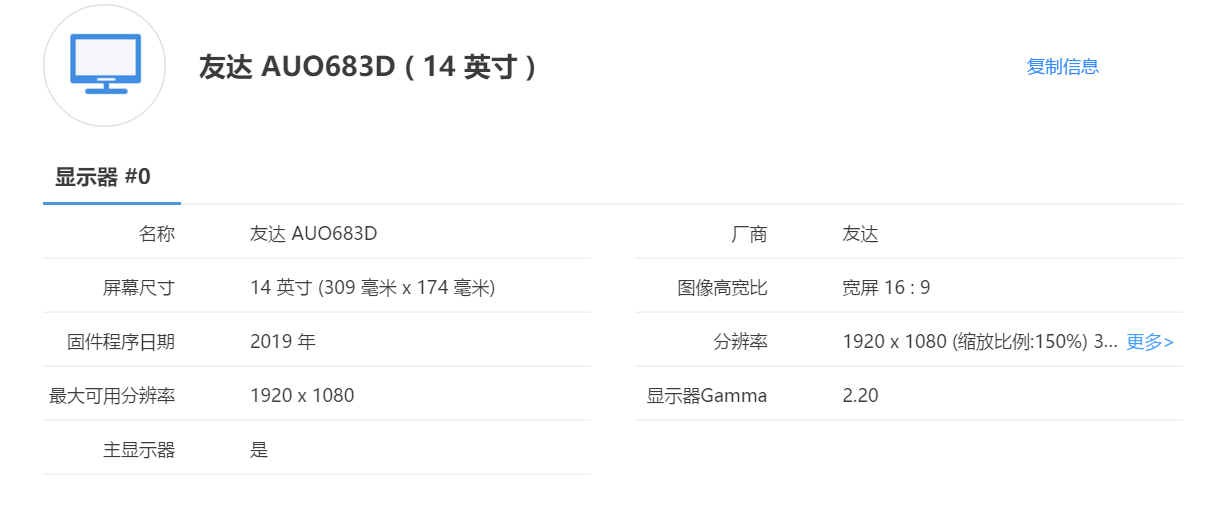Click the 2019 年 firmware date value
This screenshot has width=1211, height=521.
[x=283, y=342]
